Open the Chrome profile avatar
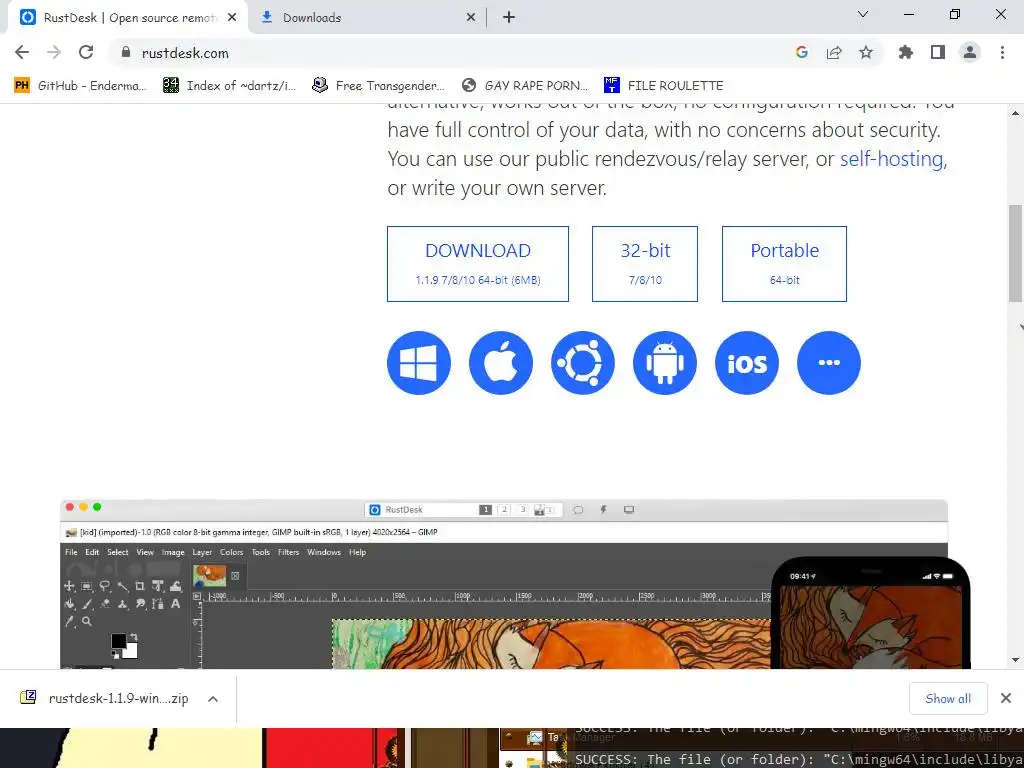1024x768 pixels. point(970,53)
